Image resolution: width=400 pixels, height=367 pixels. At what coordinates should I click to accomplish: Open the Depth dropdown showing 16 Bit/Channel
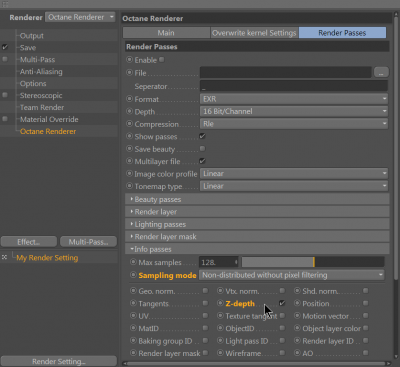coord(294,111)
